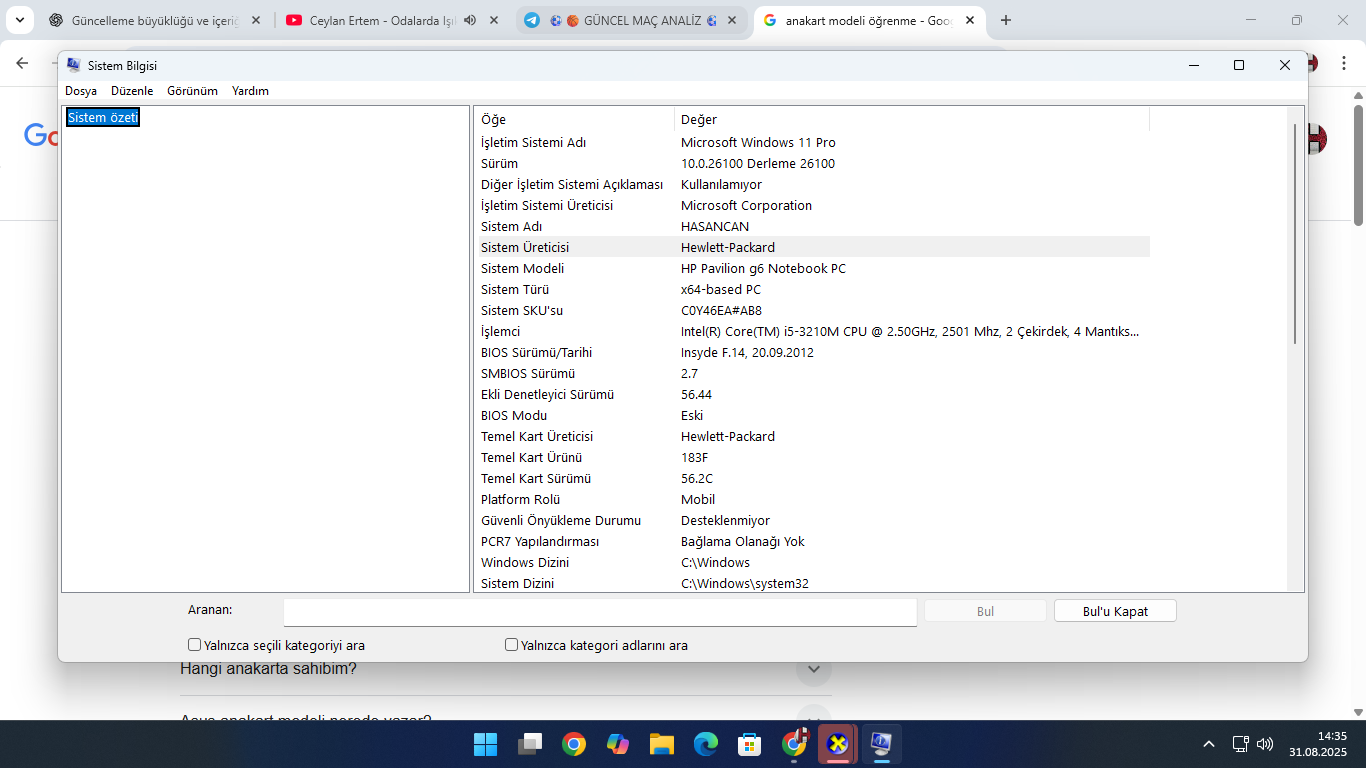Open a new Chrome tab with plus button
This screenshot has width=1366, height=768.
tap(1006, 20)
